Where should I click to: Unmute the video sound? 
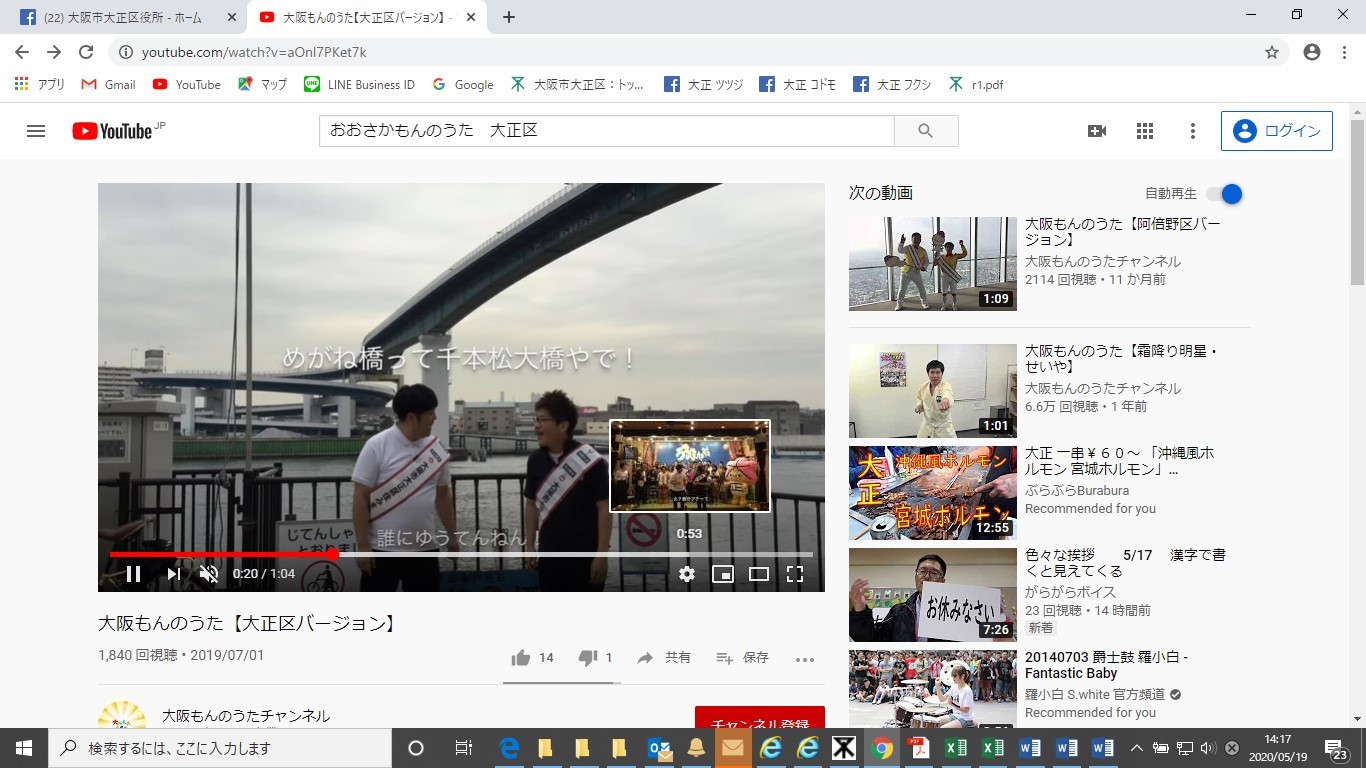[x=209, y=573]
